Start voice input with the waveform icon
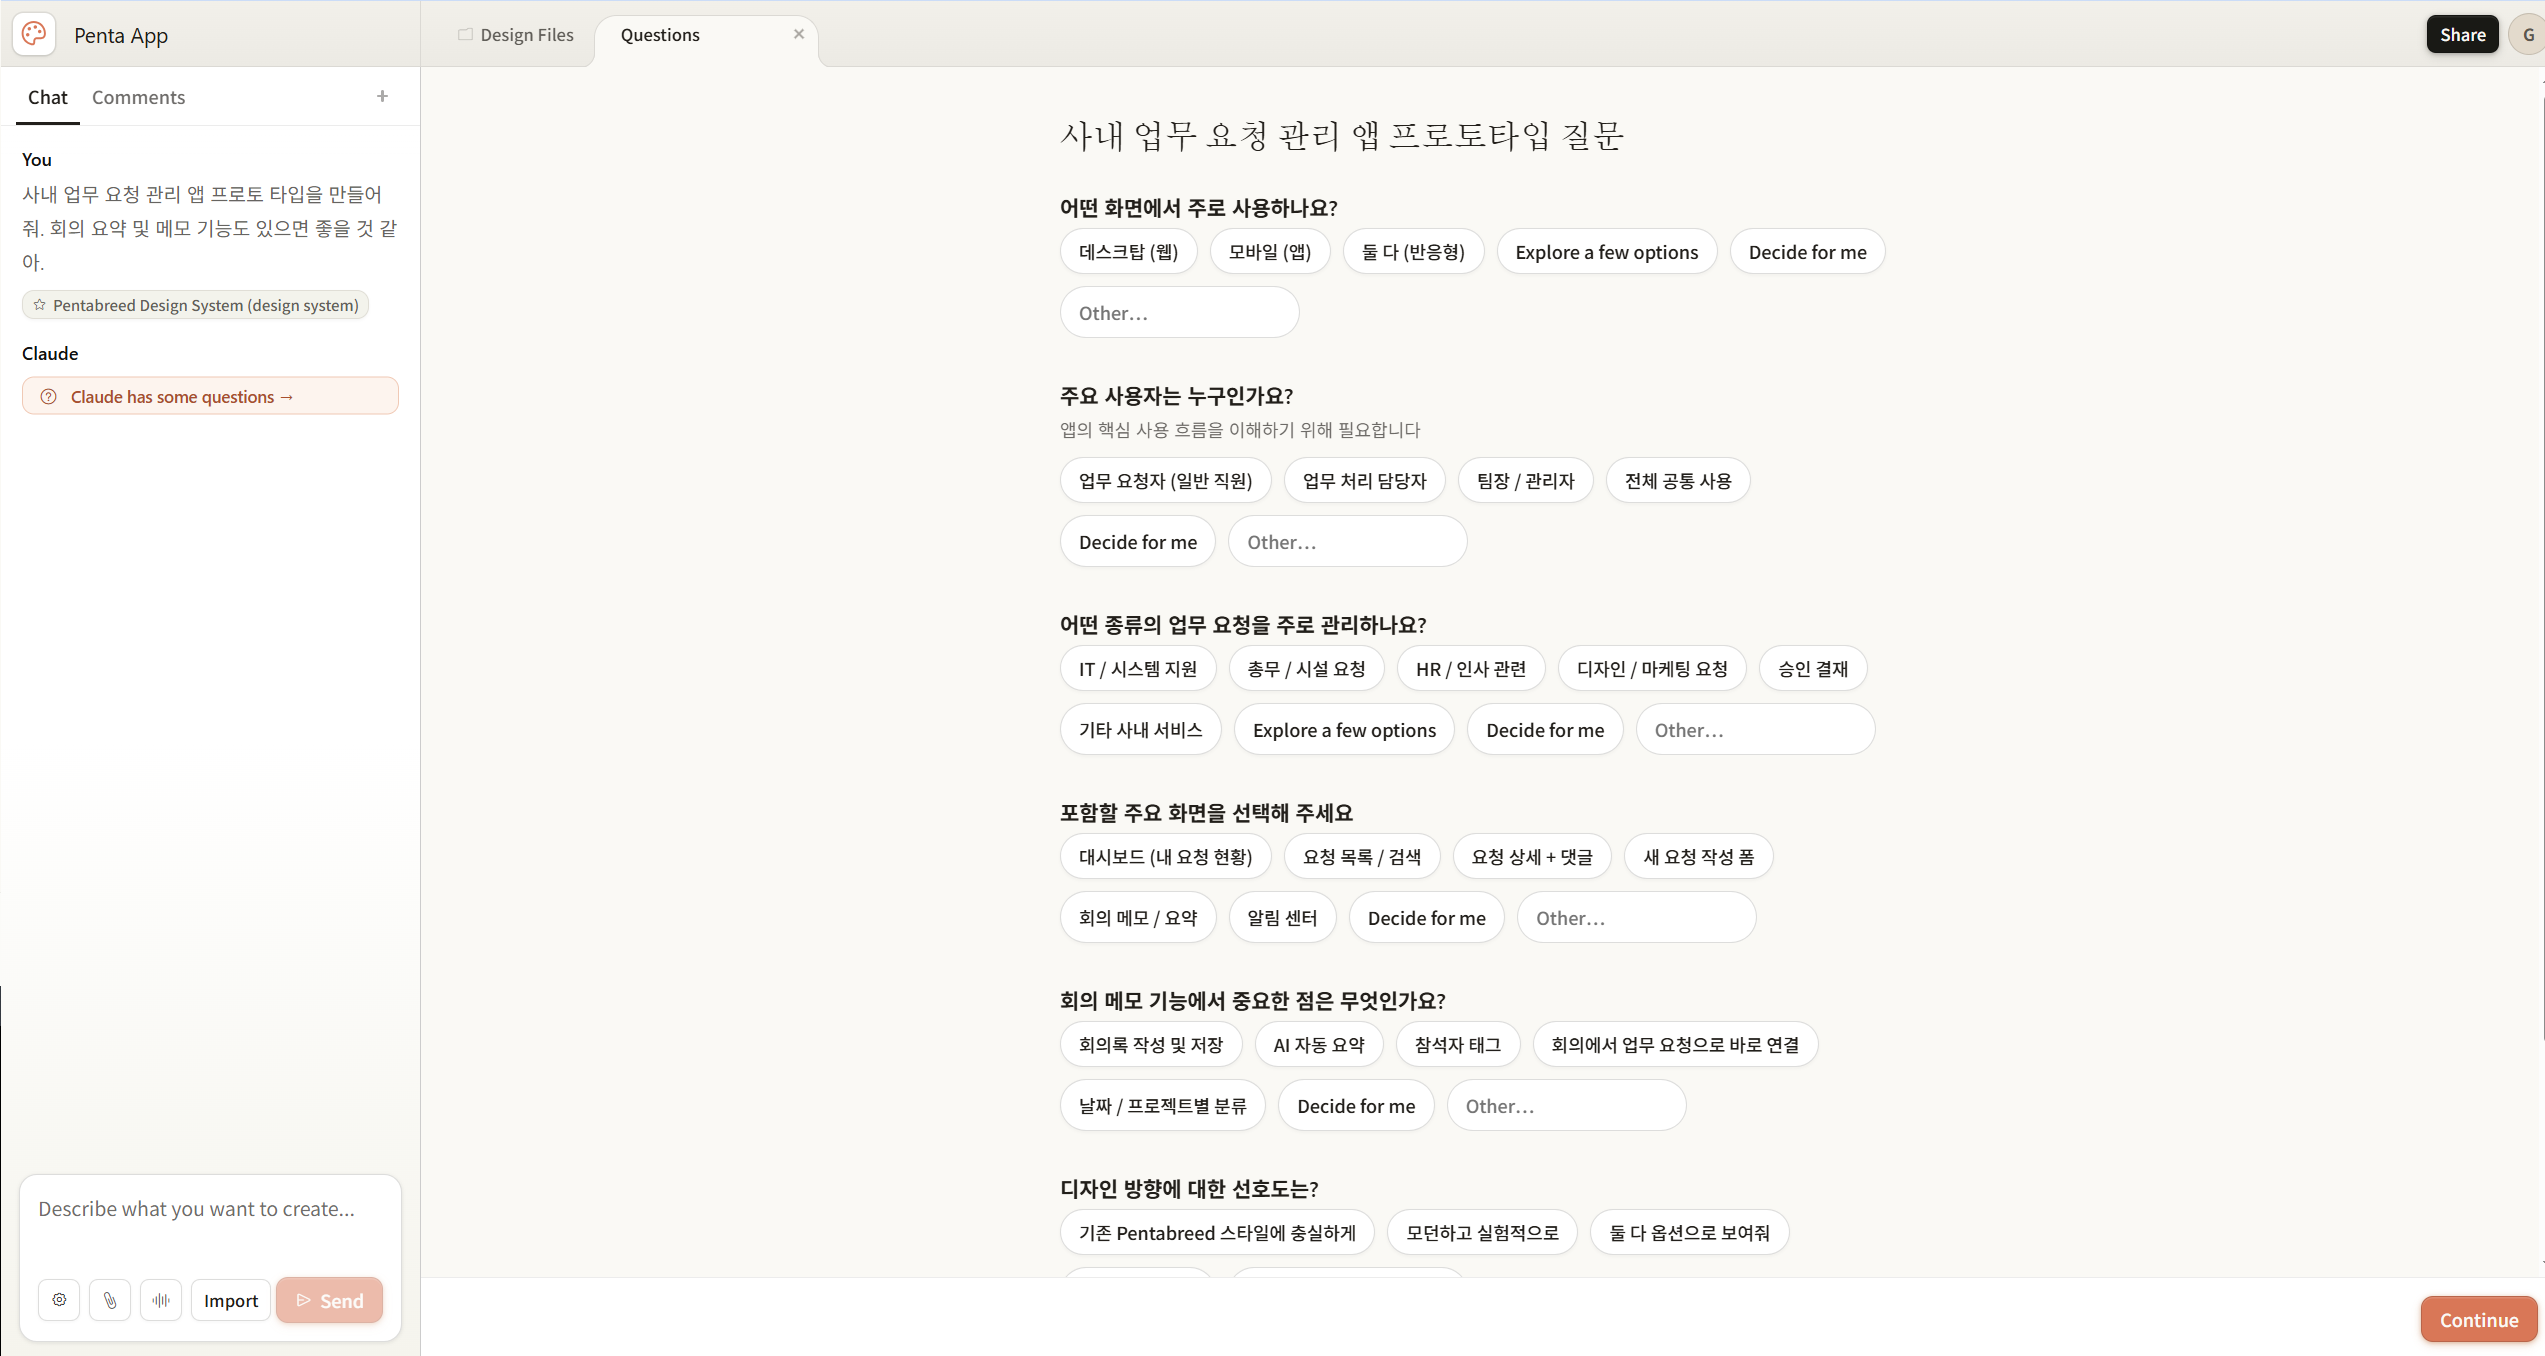2545x1356 pixels. 161,1300
